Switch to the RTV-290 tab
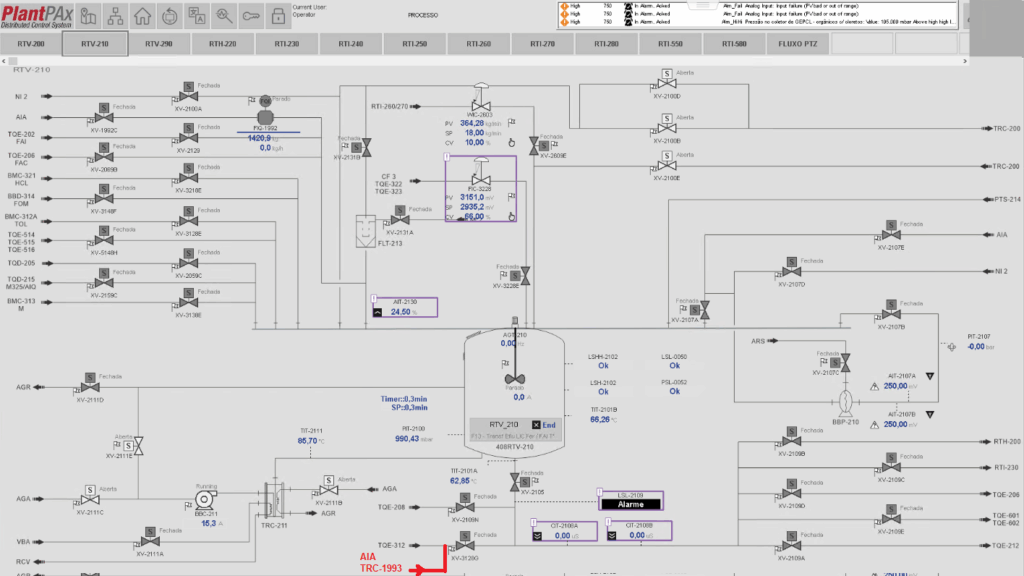The image size is (1024, 576). point(158,44)
